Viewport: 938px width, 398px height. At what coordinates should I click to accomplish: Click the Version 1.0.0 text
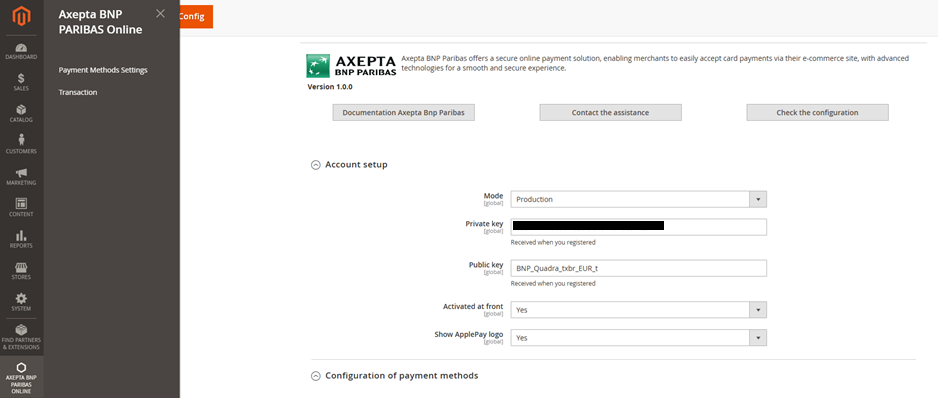[x=330, y=86]
